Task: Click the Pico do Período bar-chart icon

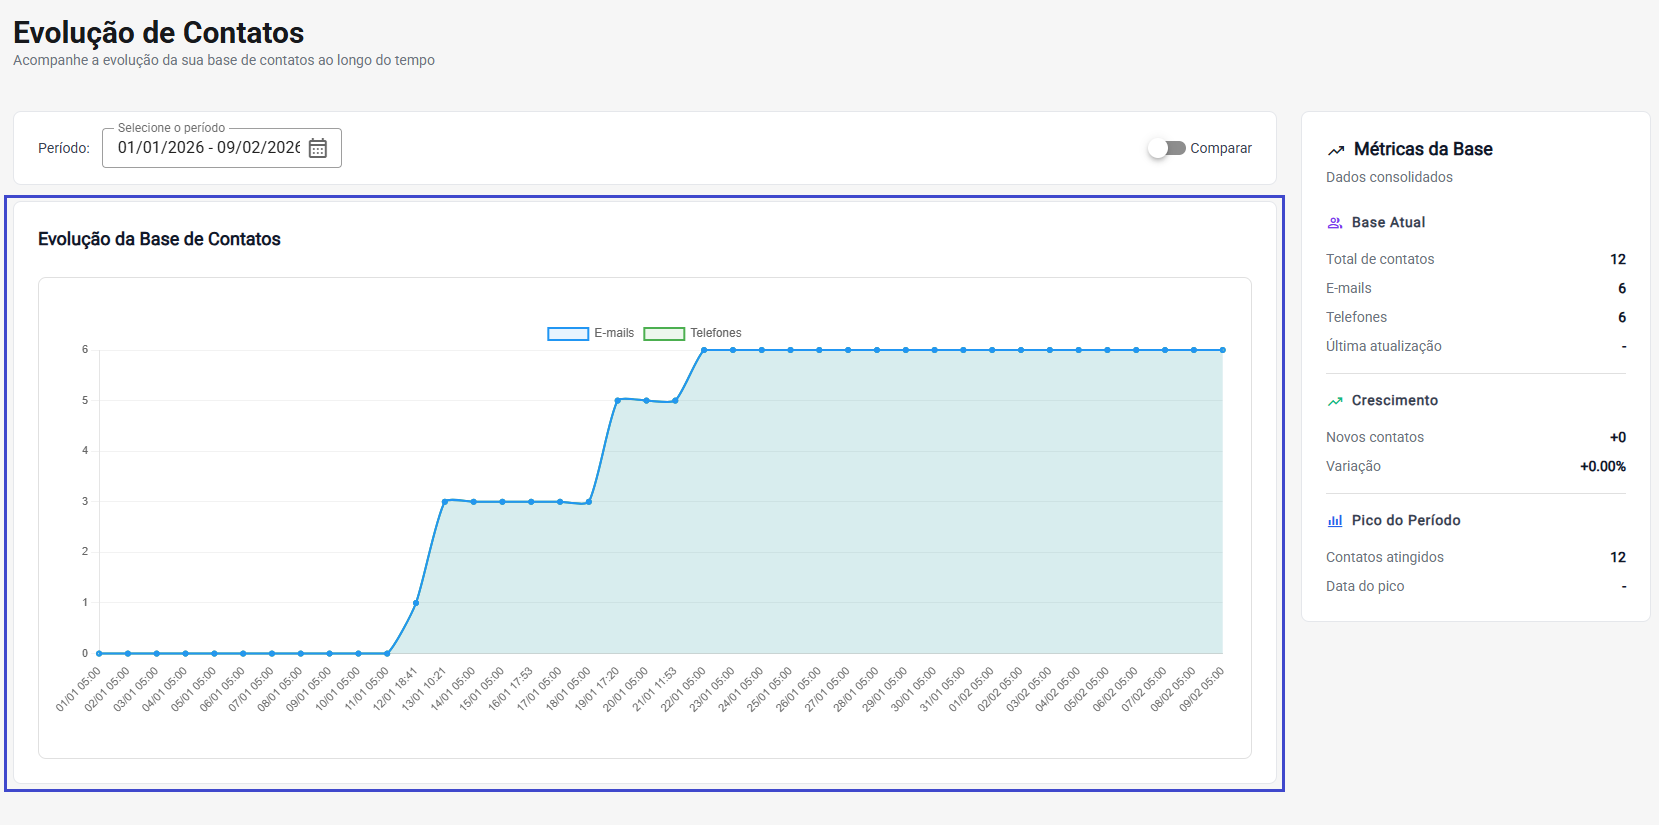Action: tap(1334, 521)
